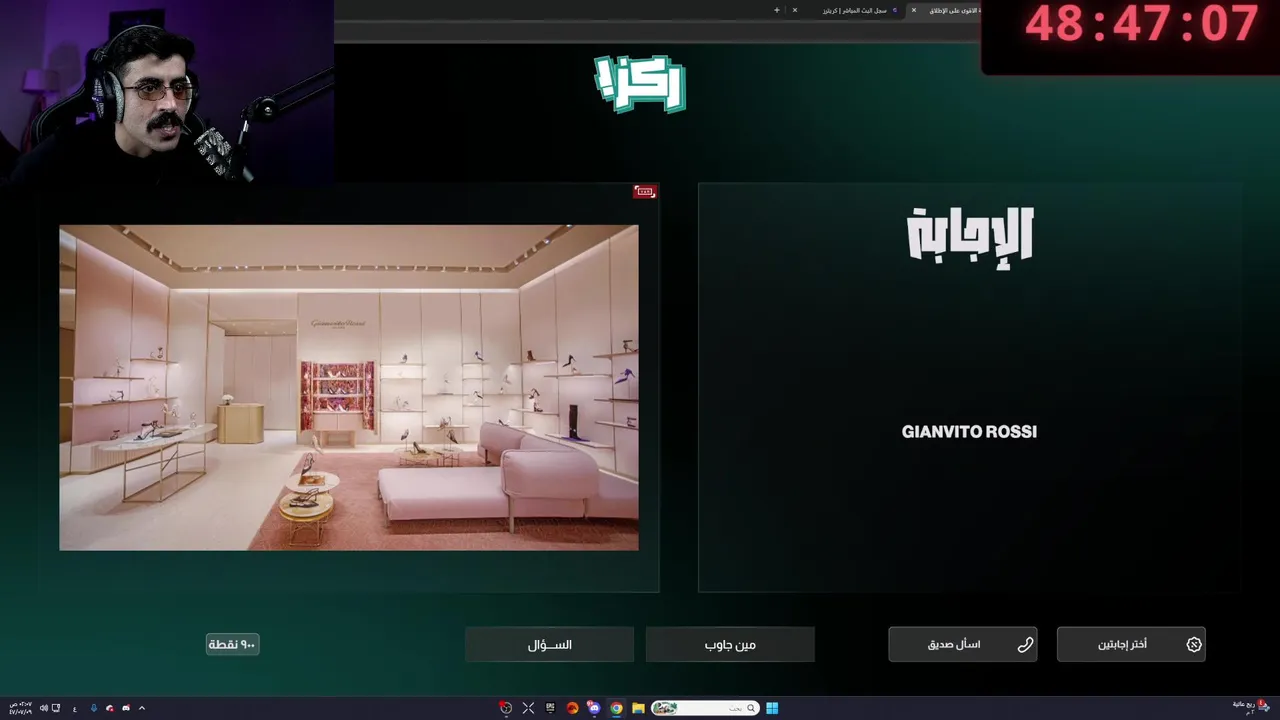
Task: Open a new browser tab
Action: 777,10
